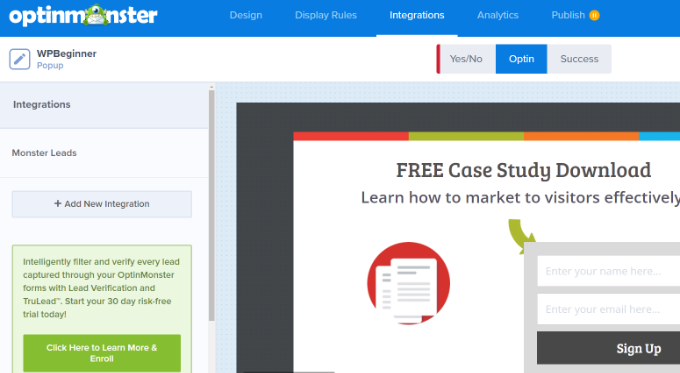
Task: Open the Publish tab
Action: [568, 15]
